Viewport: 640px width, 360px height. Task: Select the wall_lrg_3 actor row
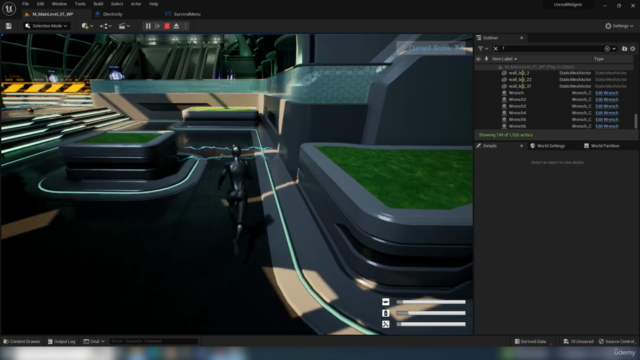point(554,73)
